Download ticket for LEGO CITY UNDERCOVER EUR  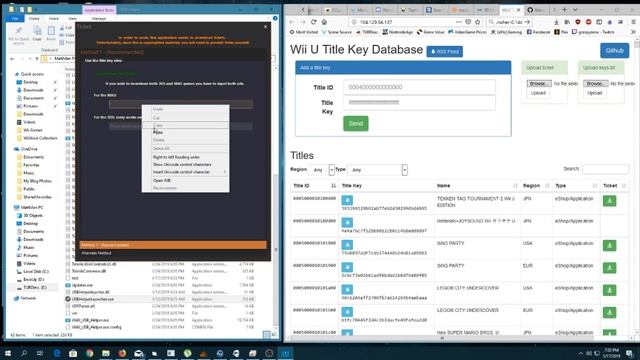[609, 313]
